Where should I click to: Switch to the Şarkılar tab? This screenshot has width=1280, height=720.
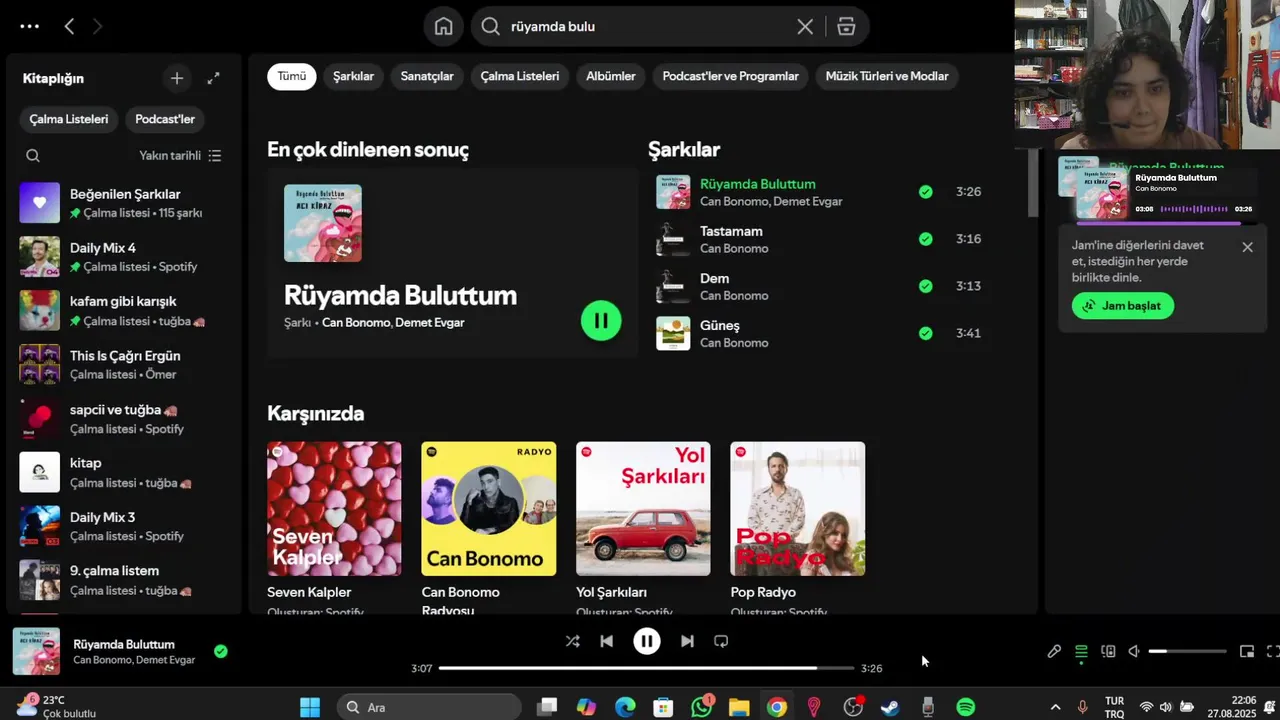pos(353,76)
